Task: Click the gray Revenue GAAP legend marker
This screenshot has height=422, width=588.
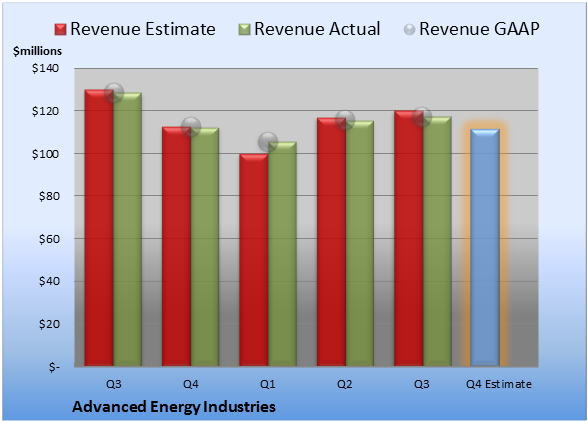Action: coord(409,30)
